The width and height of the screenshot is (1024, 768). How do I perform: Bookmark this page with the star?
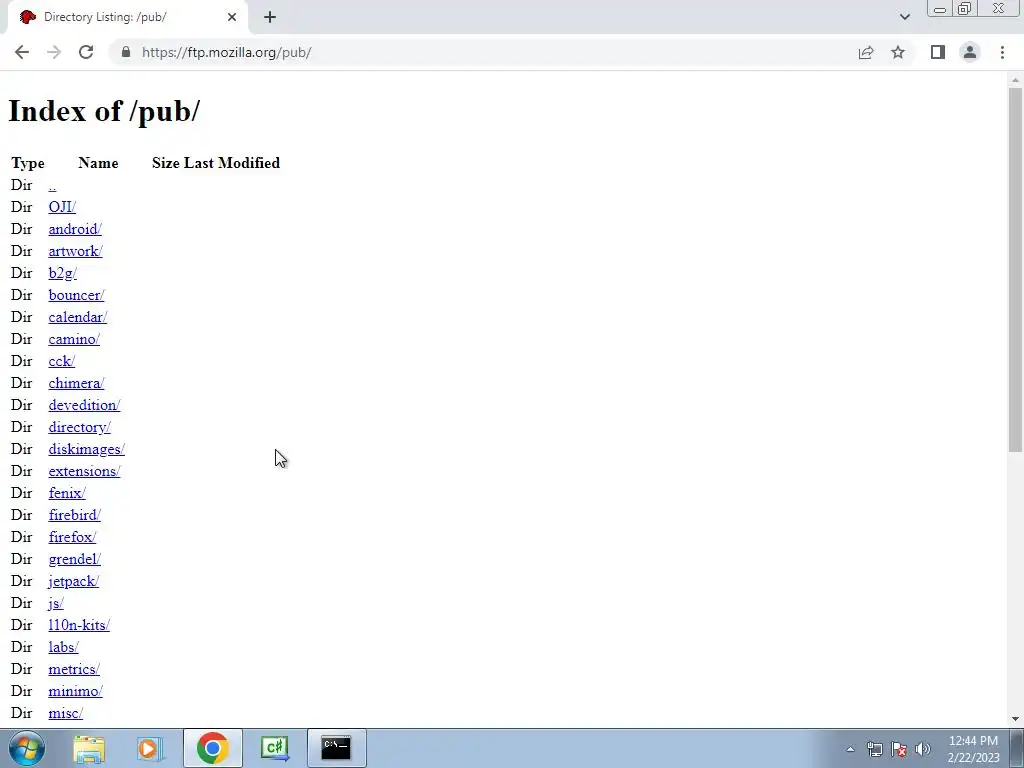coord(898,52)
